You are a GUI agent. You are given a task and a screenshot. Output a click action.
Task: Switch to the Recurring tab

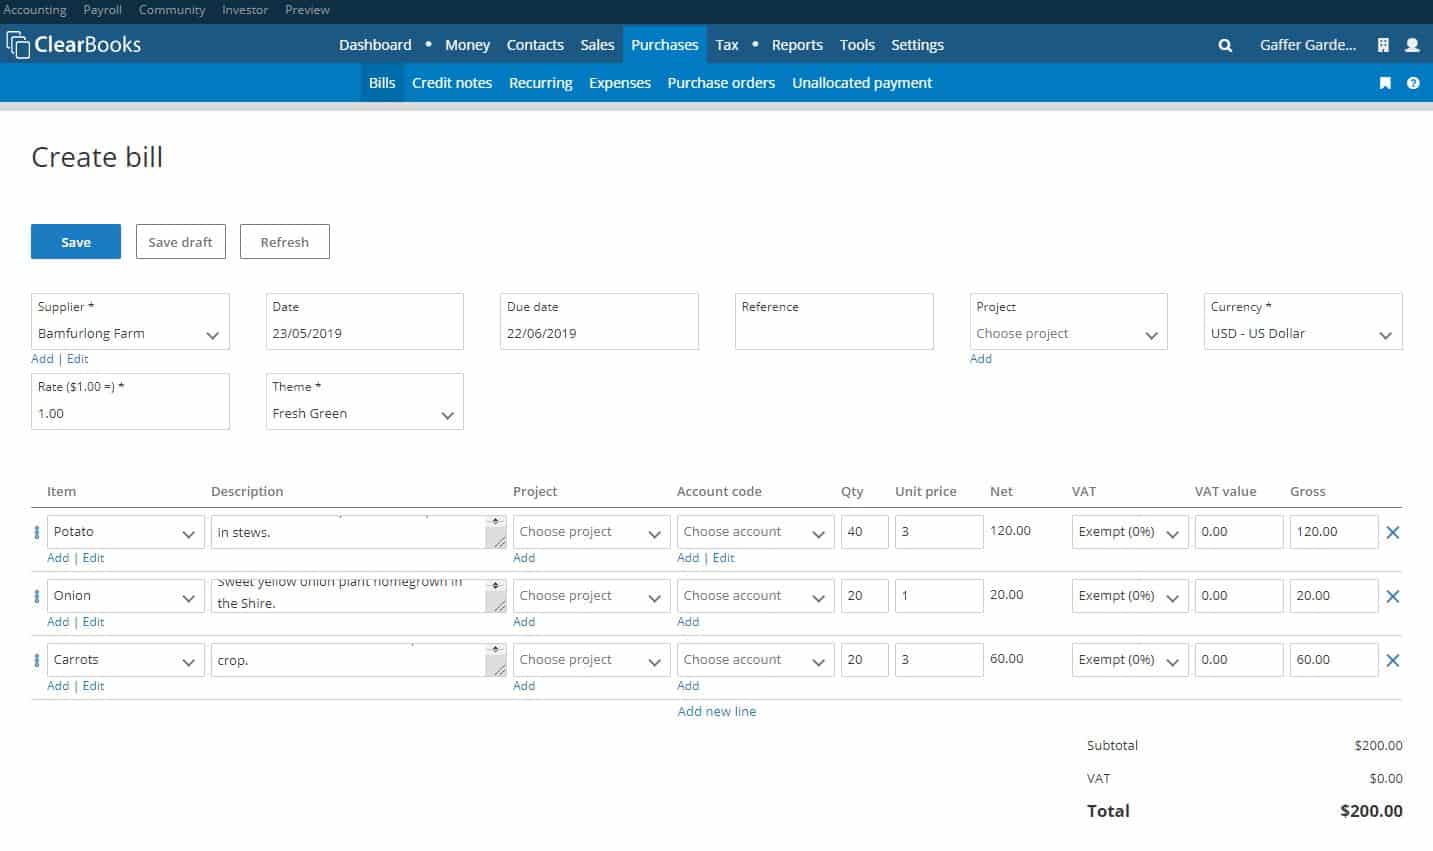click(540, 83)
